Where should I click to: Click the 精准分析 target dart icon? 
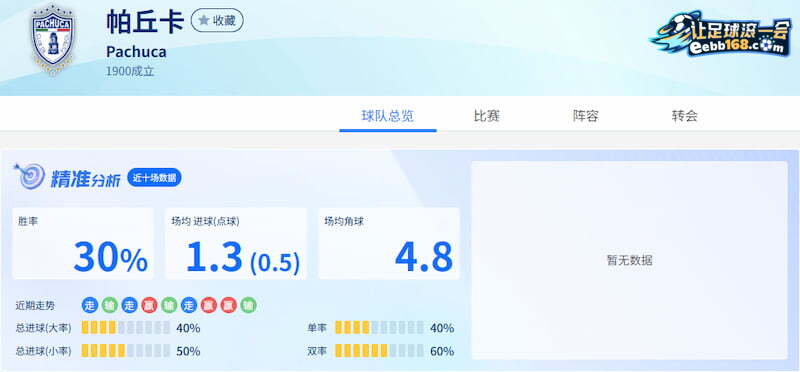click(x=30, y=177)
